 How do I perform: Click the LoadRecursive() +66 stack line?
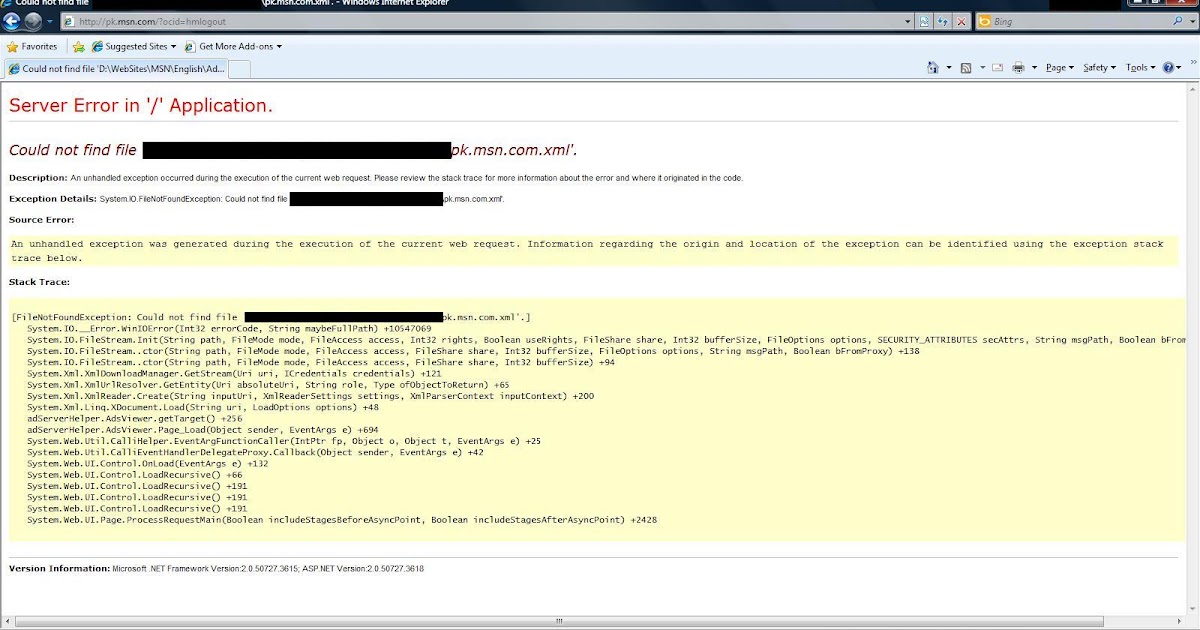135,474
